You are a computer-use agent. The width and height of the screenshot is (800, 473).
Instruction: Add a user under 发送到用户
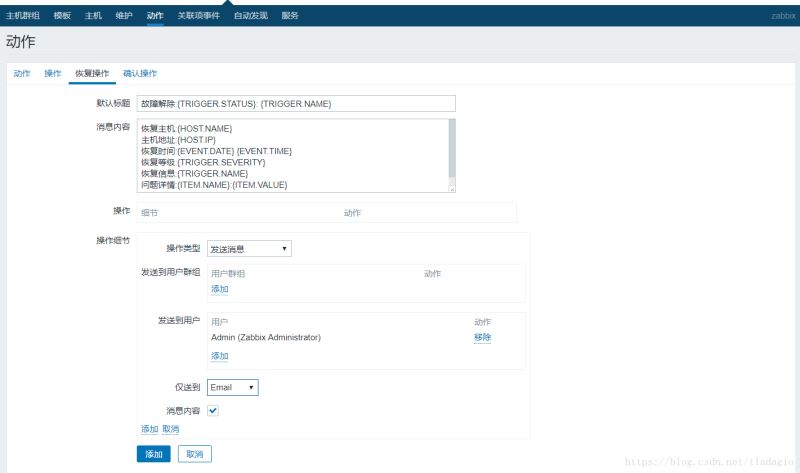(219, 356)
